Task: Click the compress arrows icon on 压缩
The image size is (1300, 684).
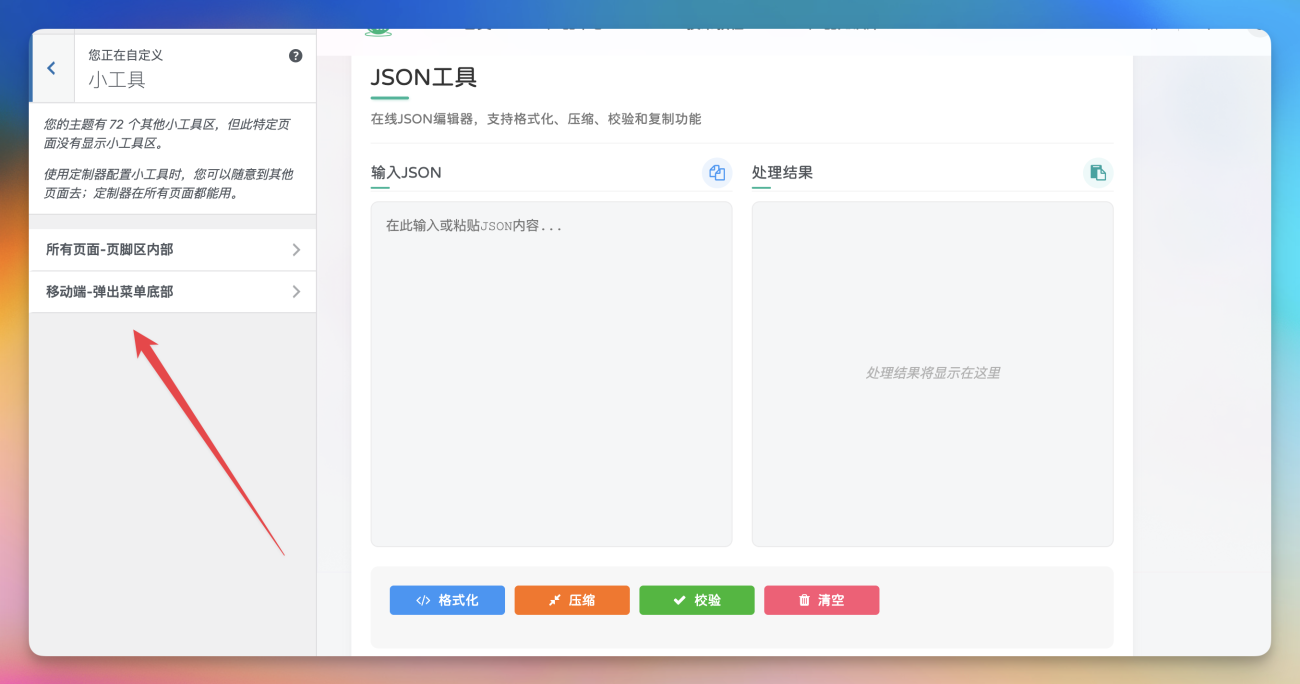Action: (554, 601)
